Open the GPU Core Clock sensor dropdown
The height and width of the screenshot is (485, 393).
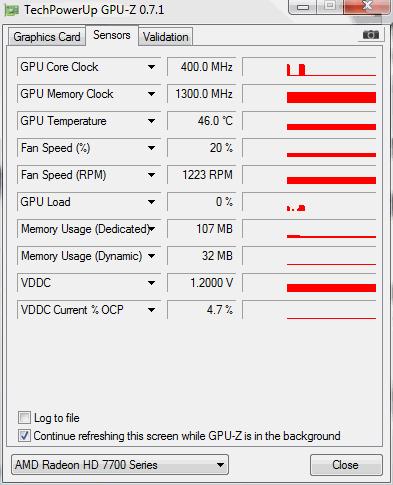pyautogui.click(x=151, y=67)
